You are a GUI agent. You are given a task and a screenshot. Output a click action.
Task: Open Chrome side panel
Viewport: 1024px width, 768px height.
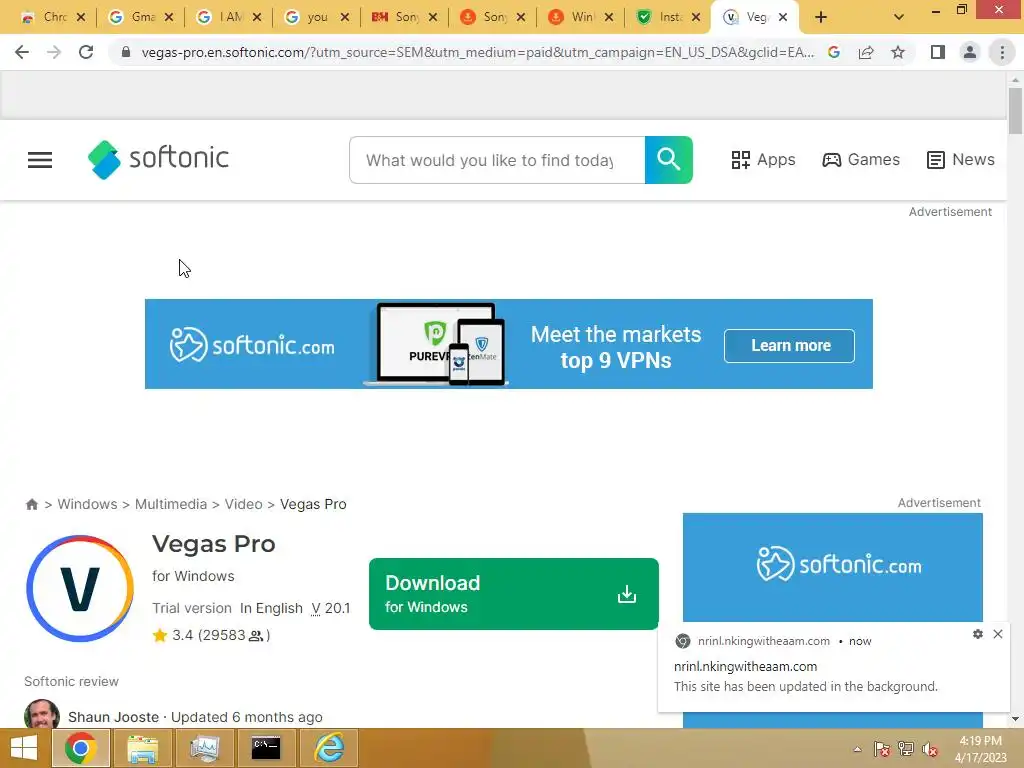(938, 52)
